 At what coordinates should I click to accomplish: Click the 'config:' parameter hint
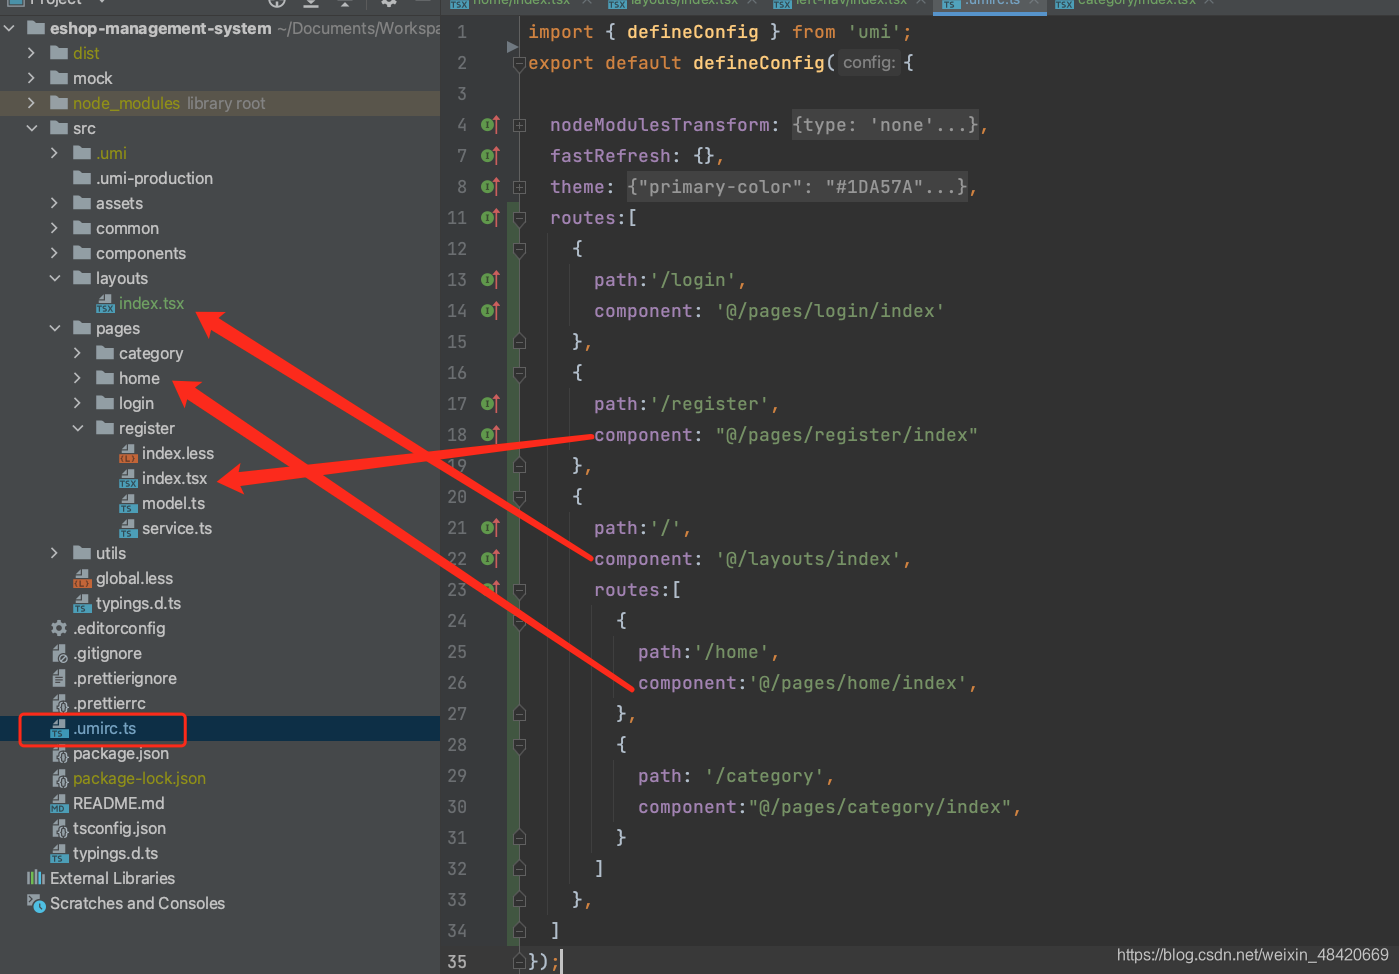(868, 63)
